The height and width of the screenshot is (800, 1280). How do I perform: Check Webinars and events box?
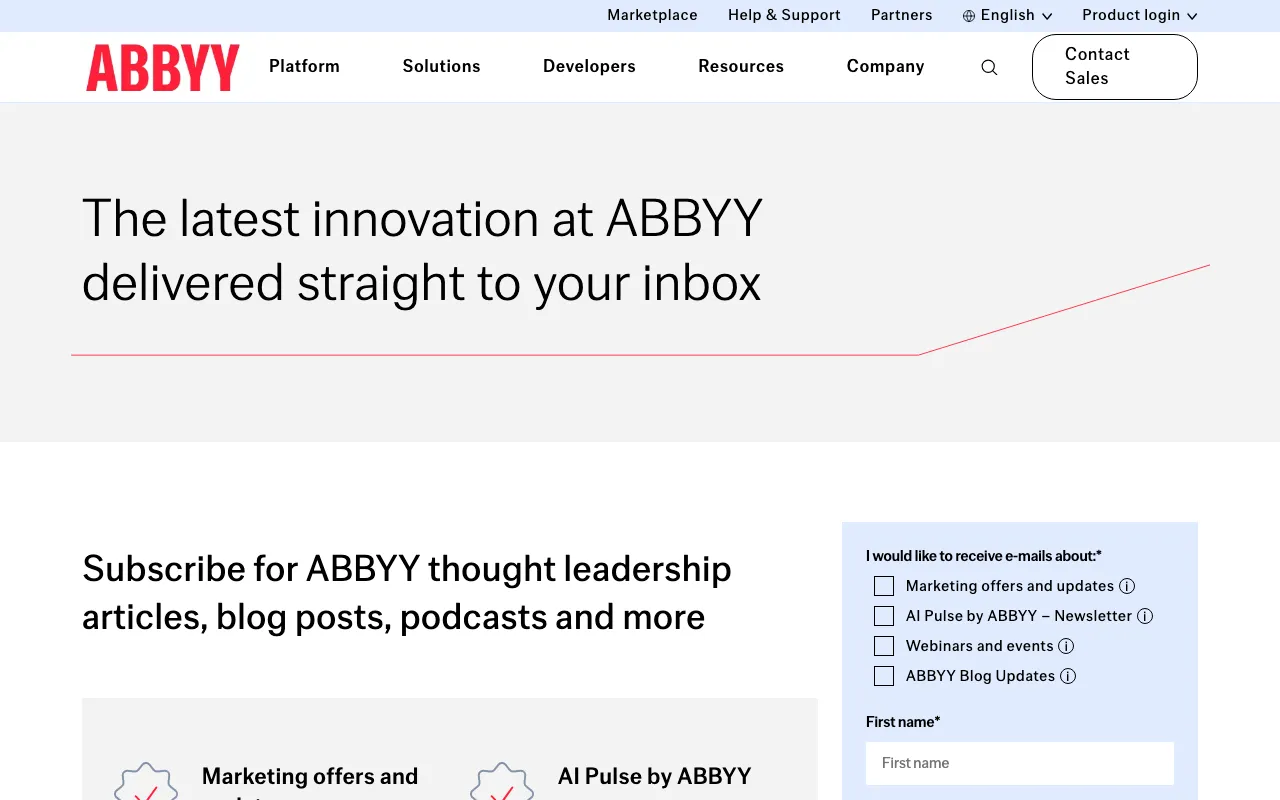click(884, 646)
